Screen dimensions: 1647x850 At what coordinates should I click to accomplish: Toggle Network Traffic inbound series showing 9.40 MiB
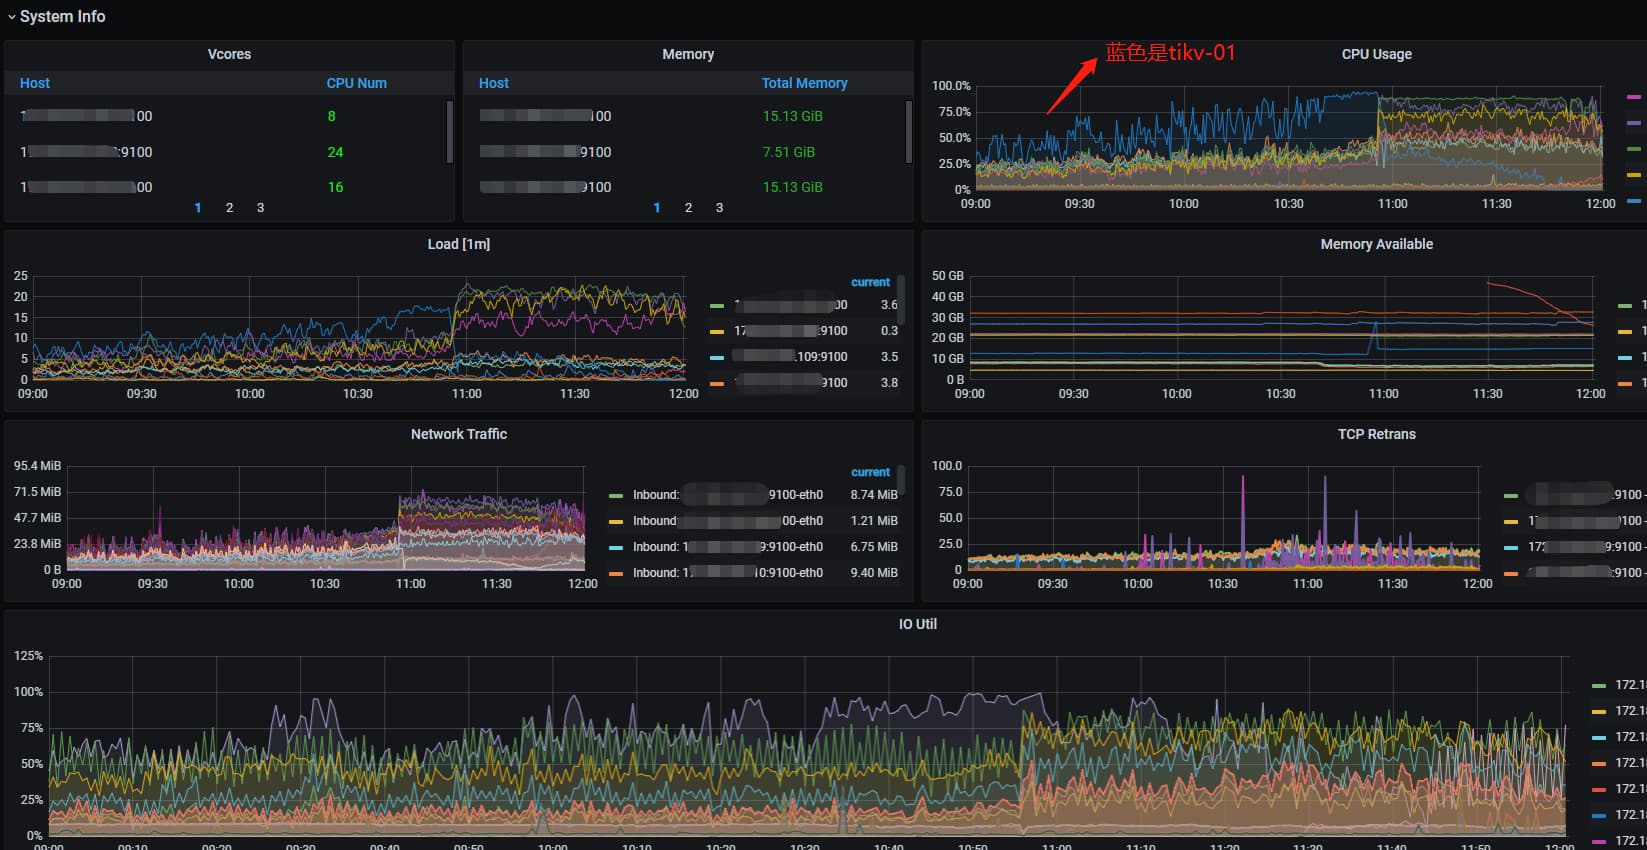727,573
